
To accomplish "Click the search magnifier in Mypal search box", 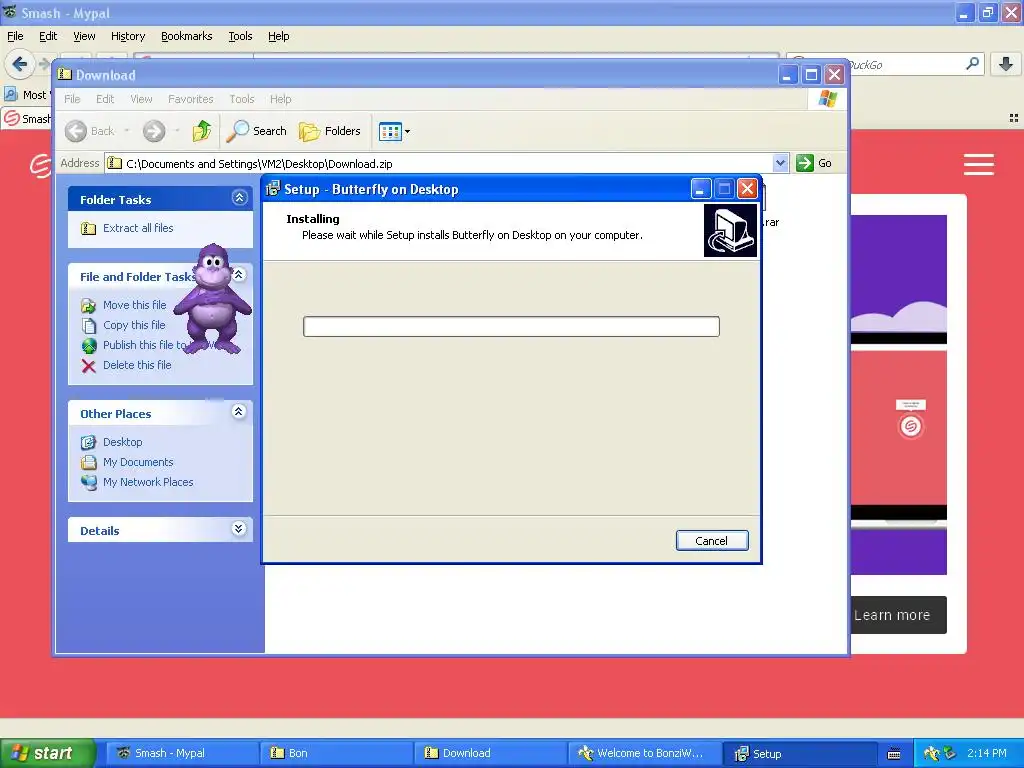I will [972, 64].
